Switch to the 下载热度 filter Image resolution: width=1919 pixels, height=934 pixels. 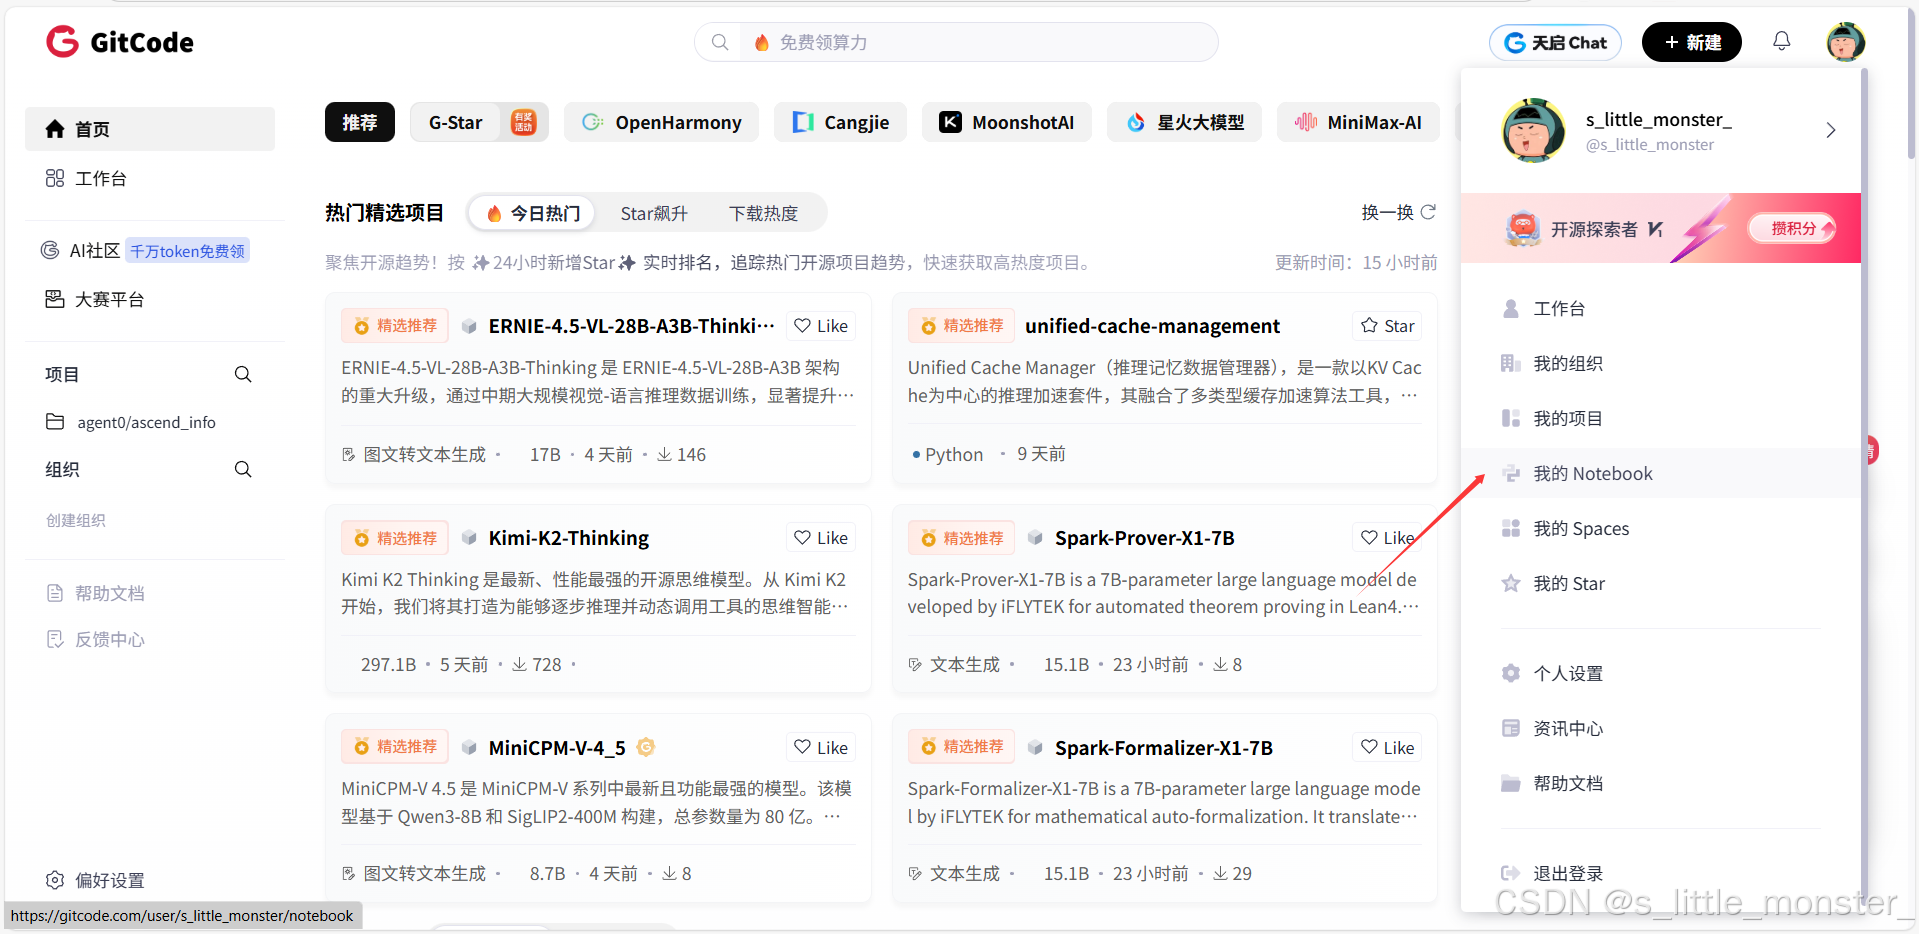point(763,213)
